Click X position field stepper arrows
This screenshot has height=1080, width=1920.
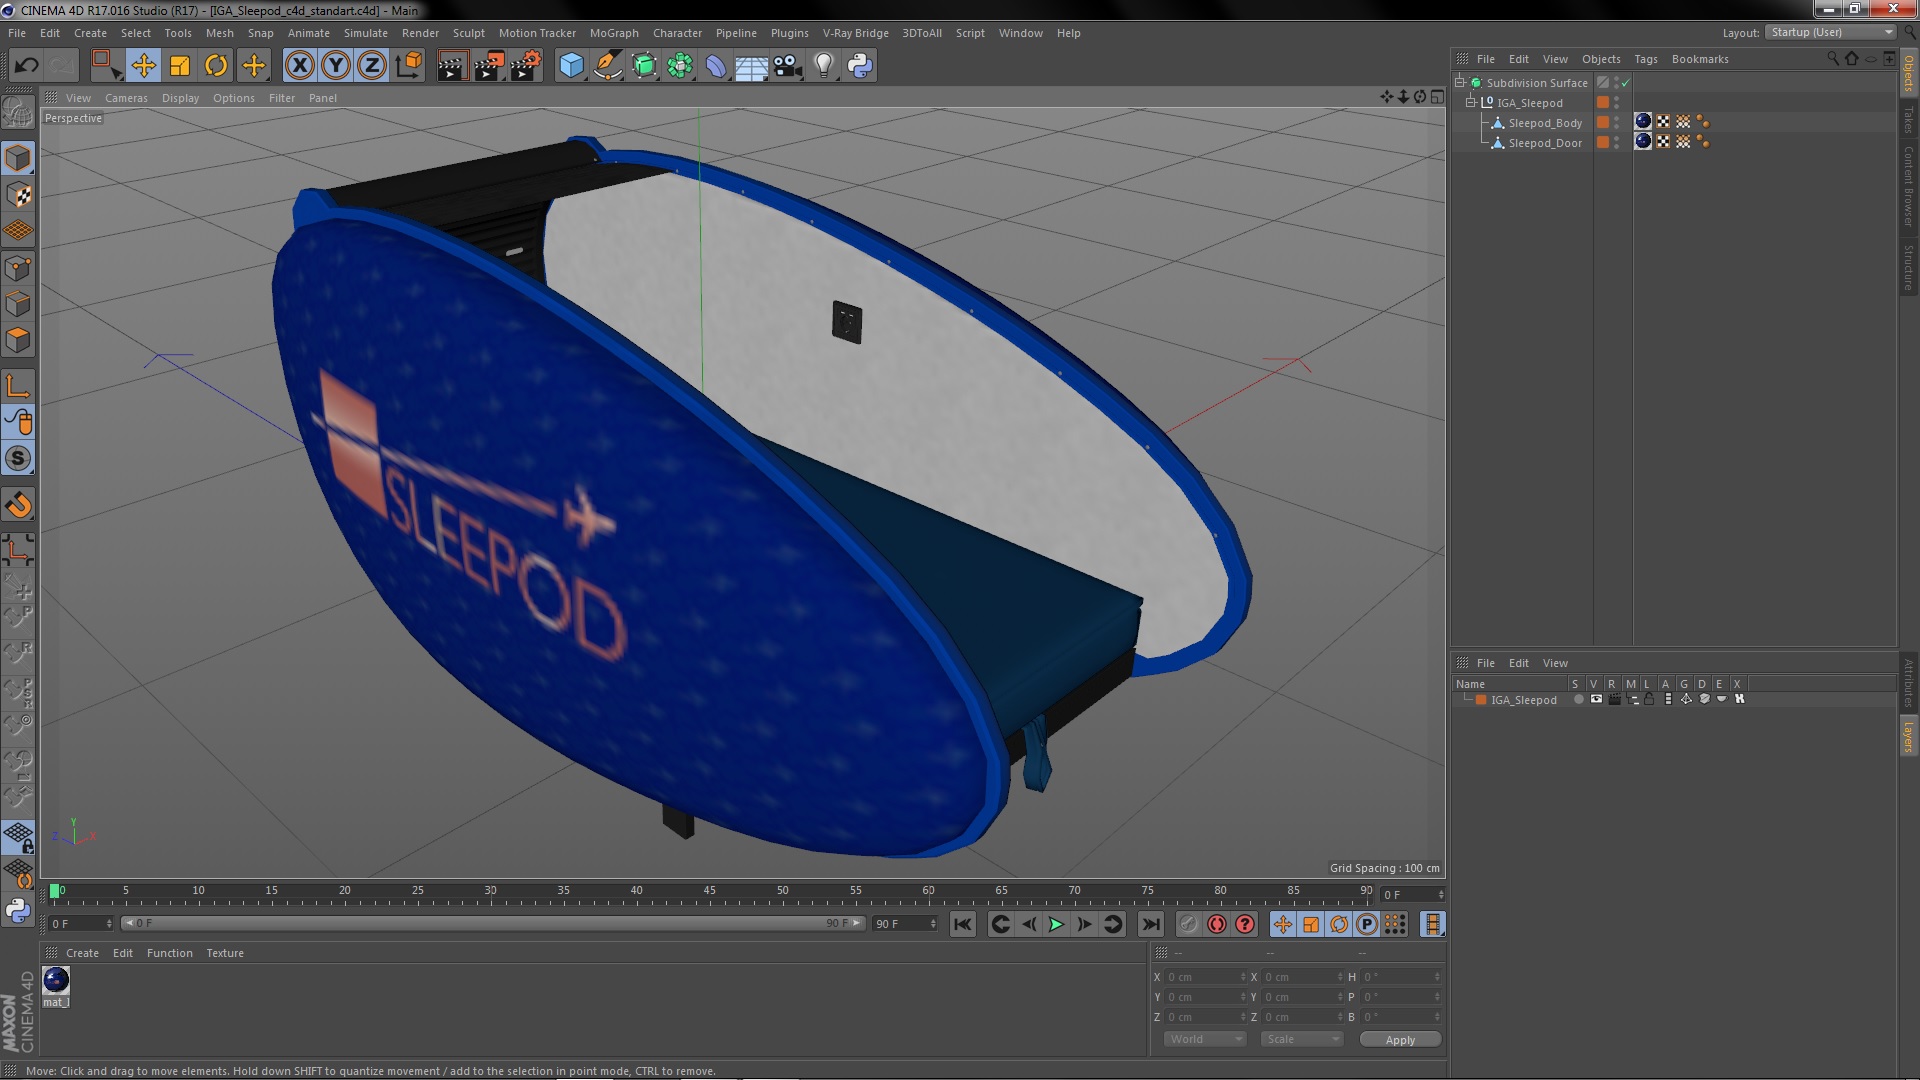click(1243, 978)
